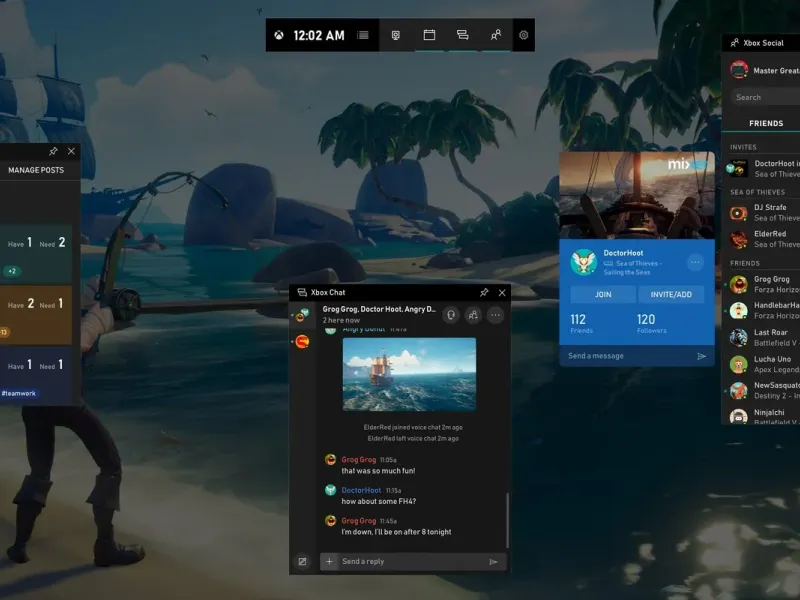Select ElderRed in friends list
The image size is (800, 600).
click(x=763, y=239)
